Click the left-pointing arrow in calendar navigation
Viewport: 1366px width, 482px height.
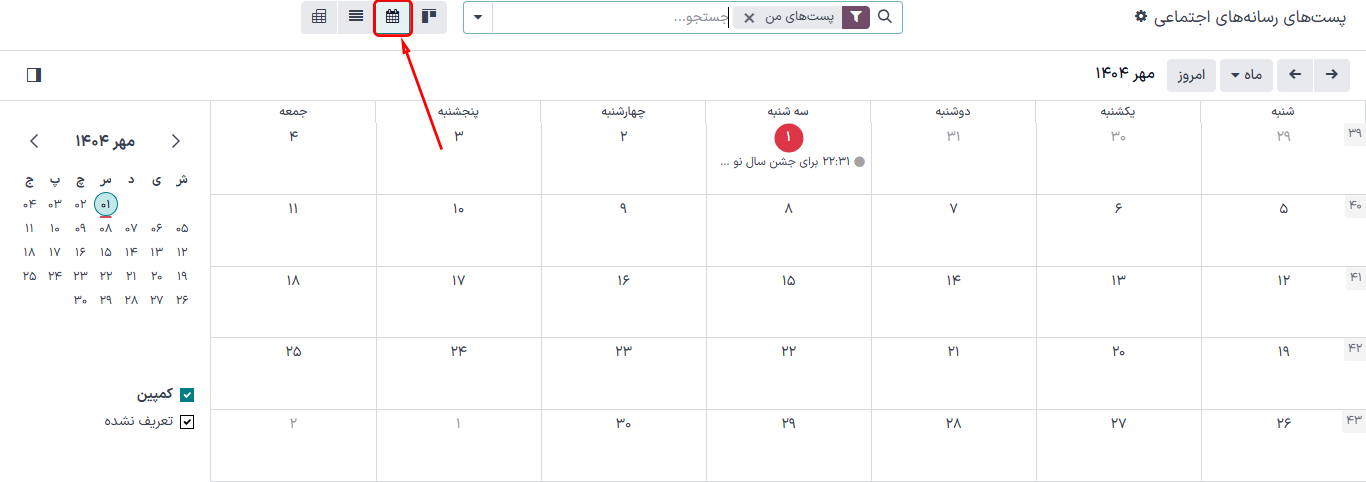1295,75
